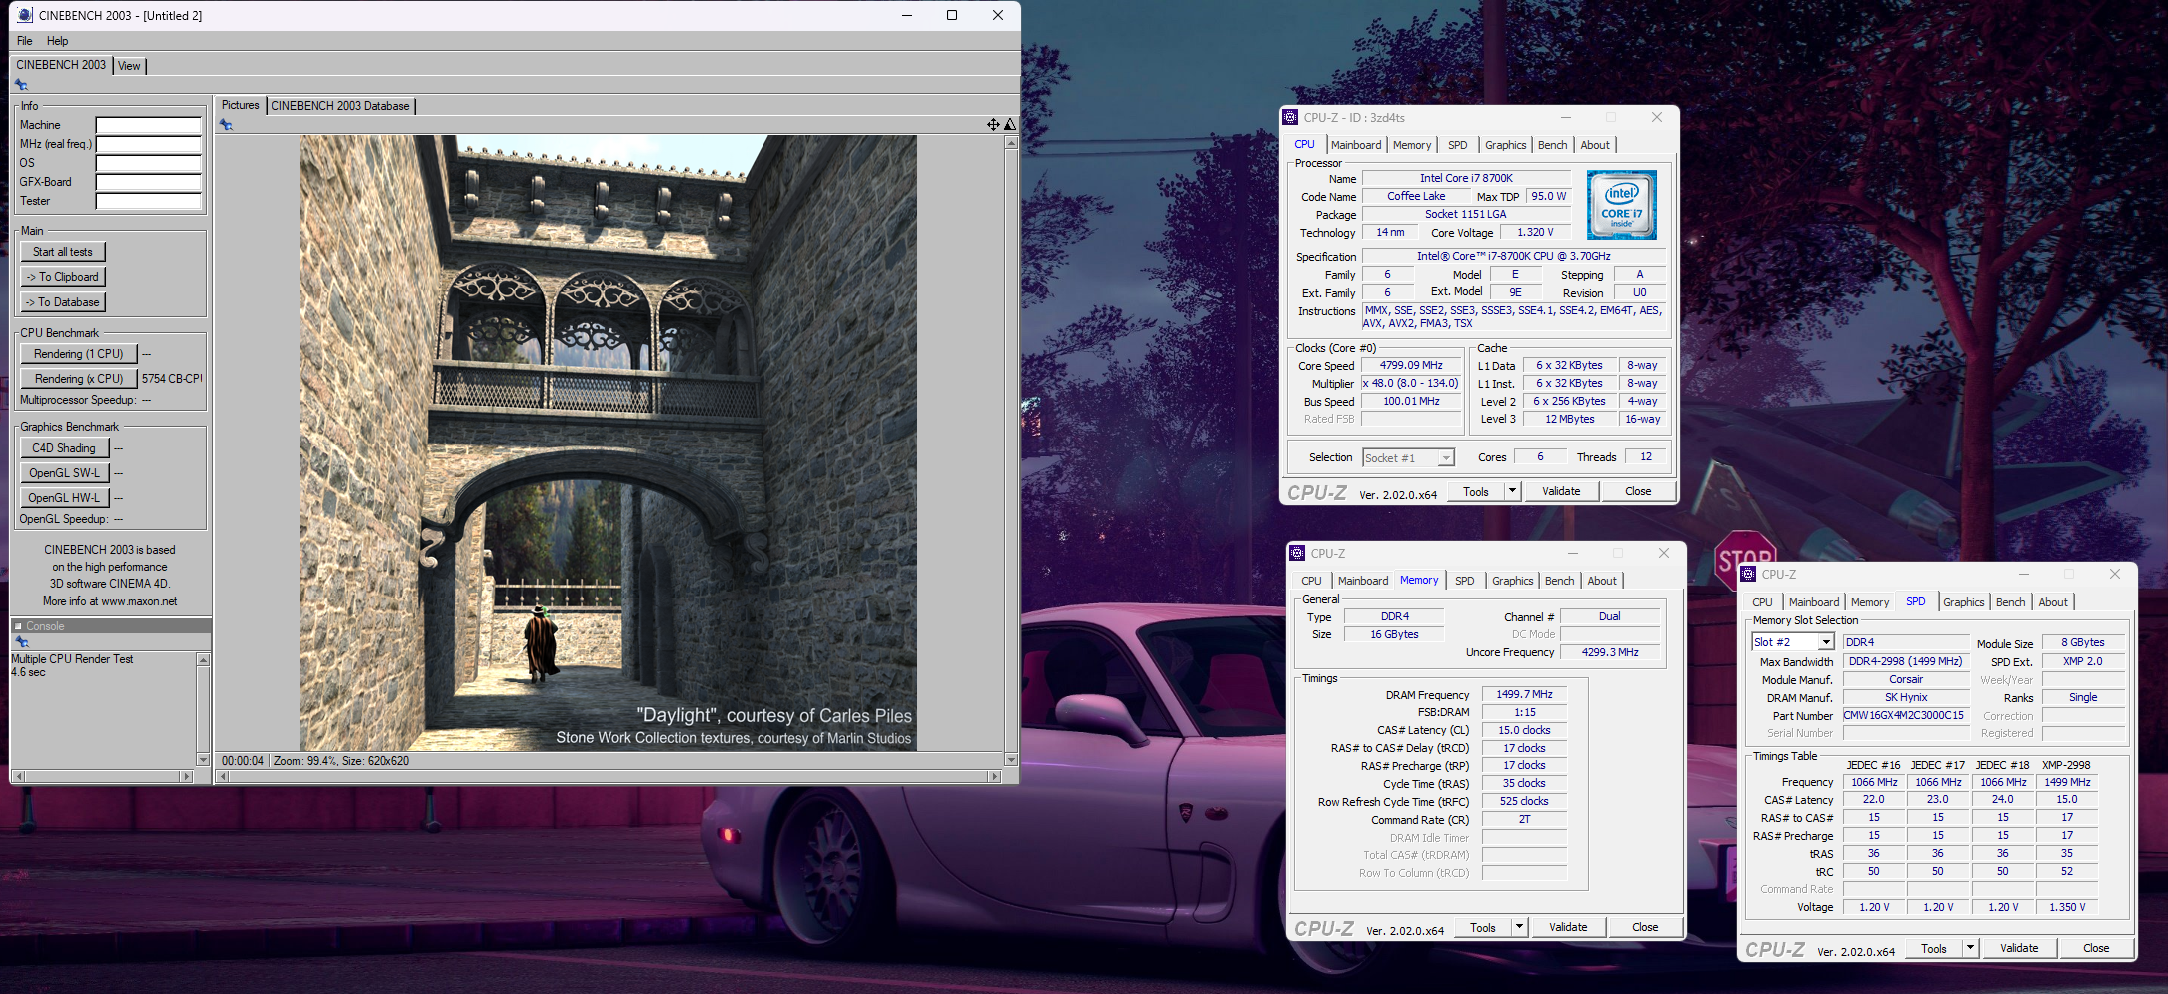Click the picture scrollbar up arrow

coord(1011,142)
